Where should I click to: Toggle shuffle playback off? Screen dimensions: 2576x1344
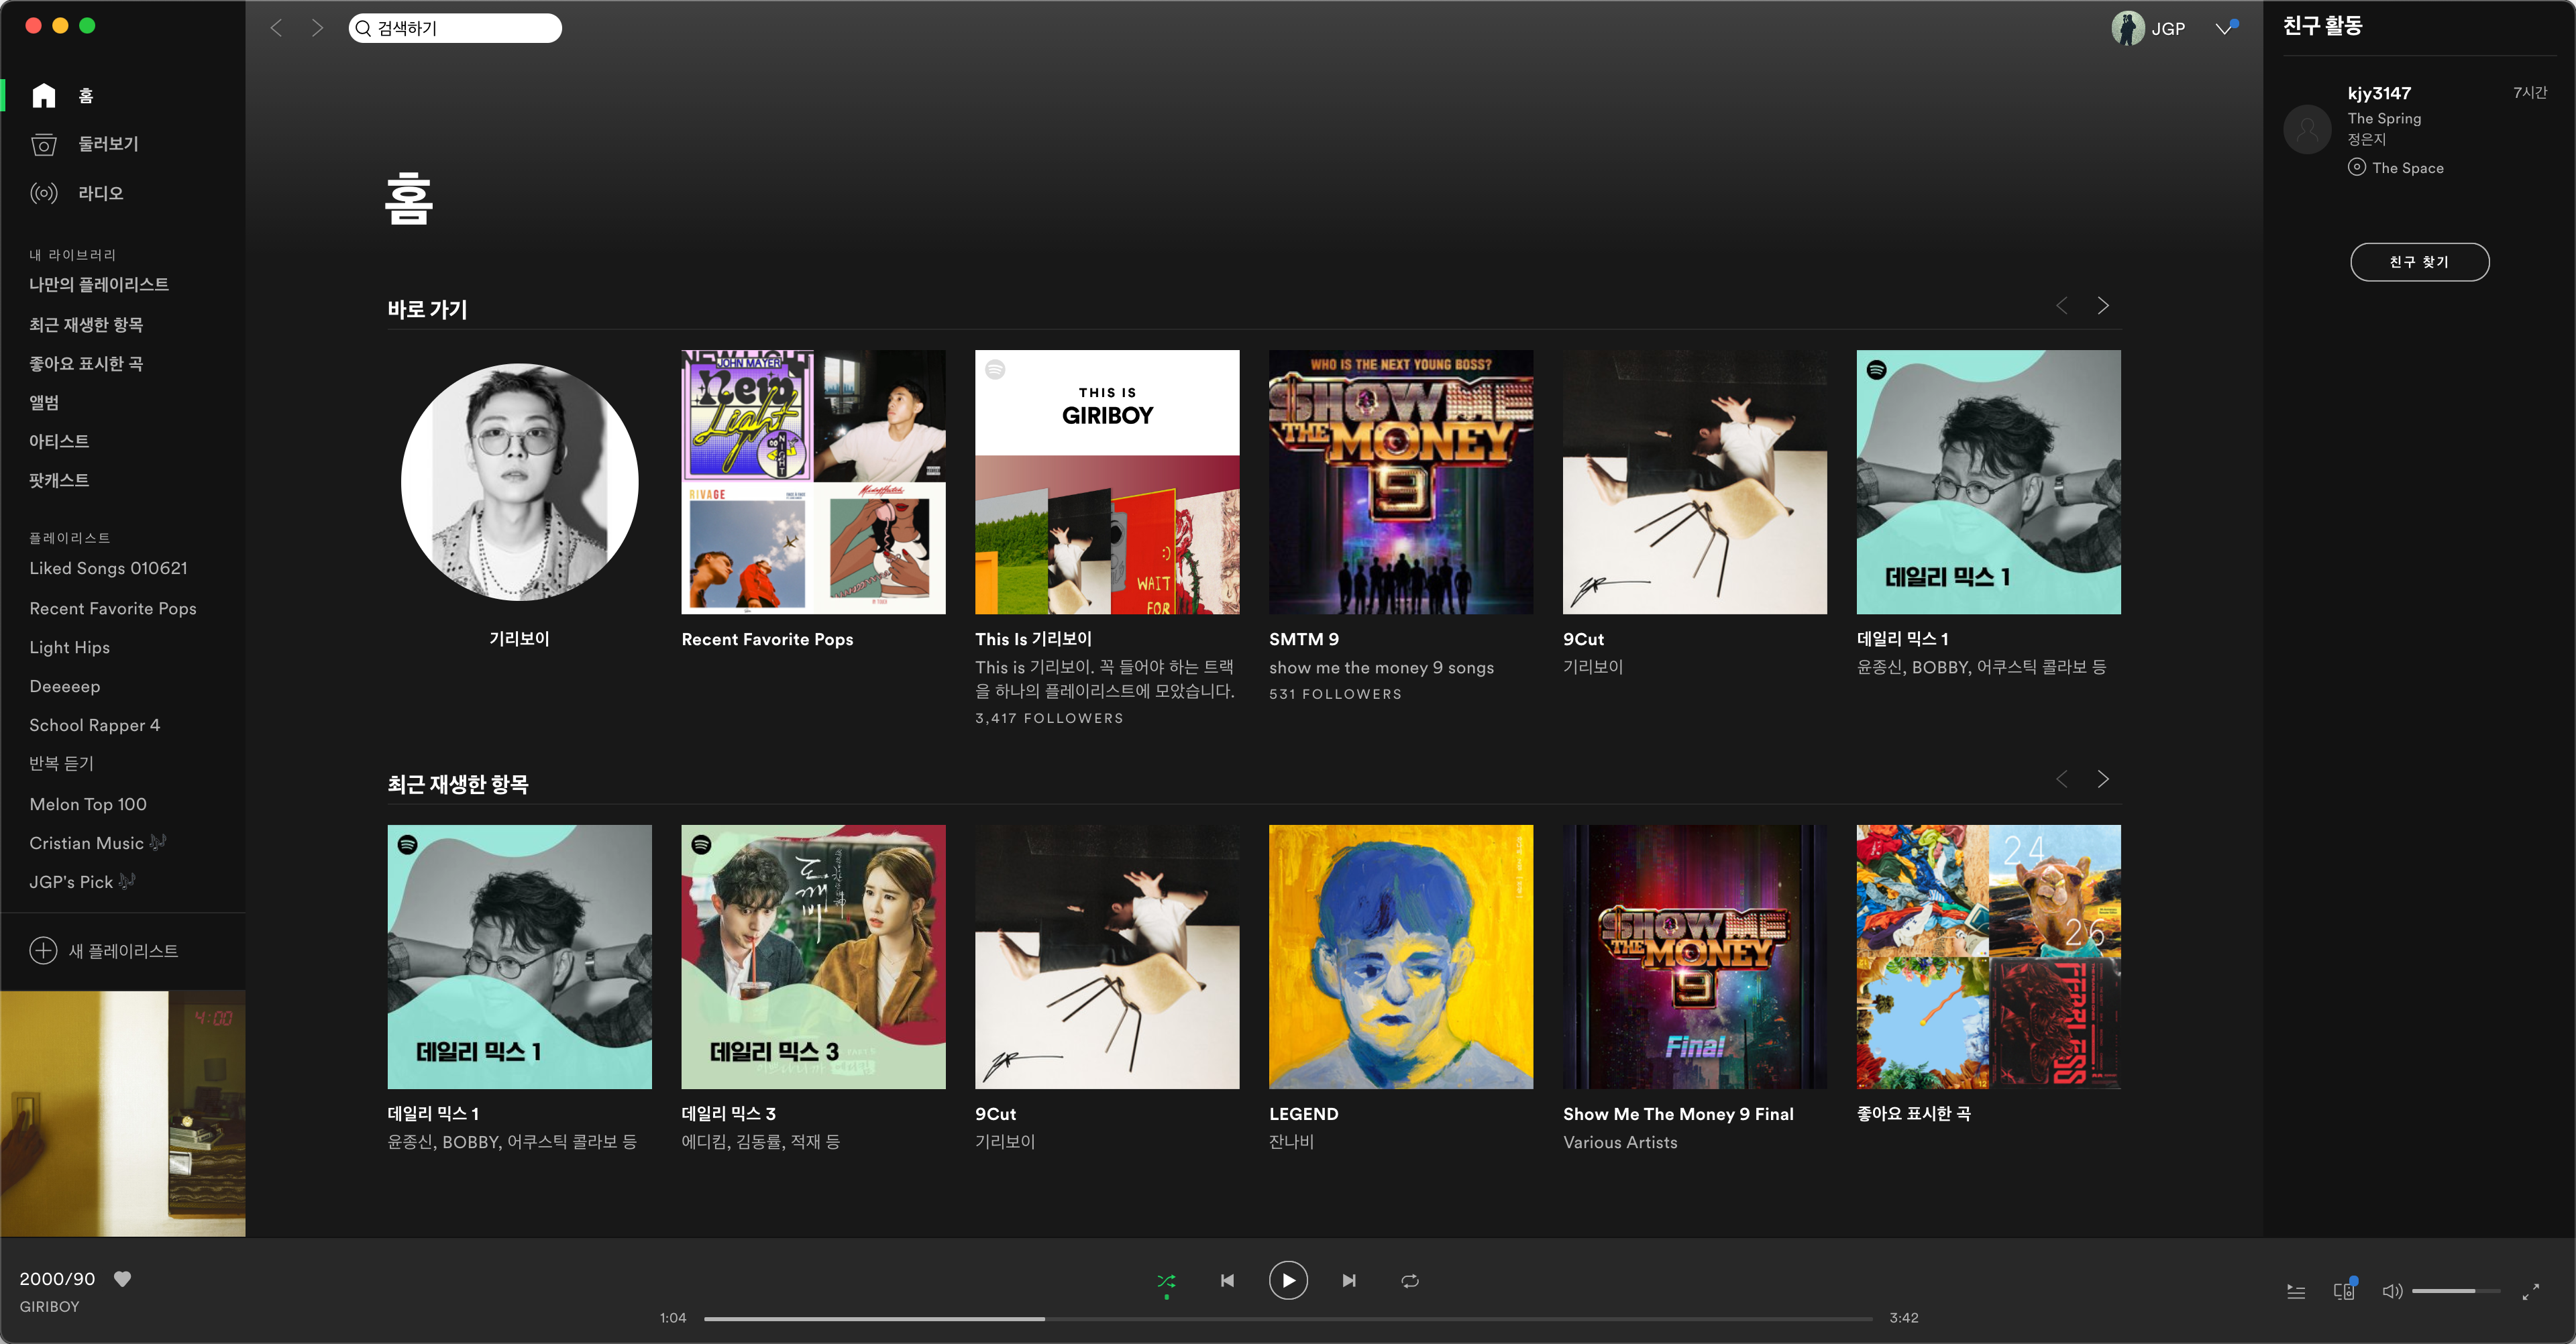click(x=1166, y=1280)
